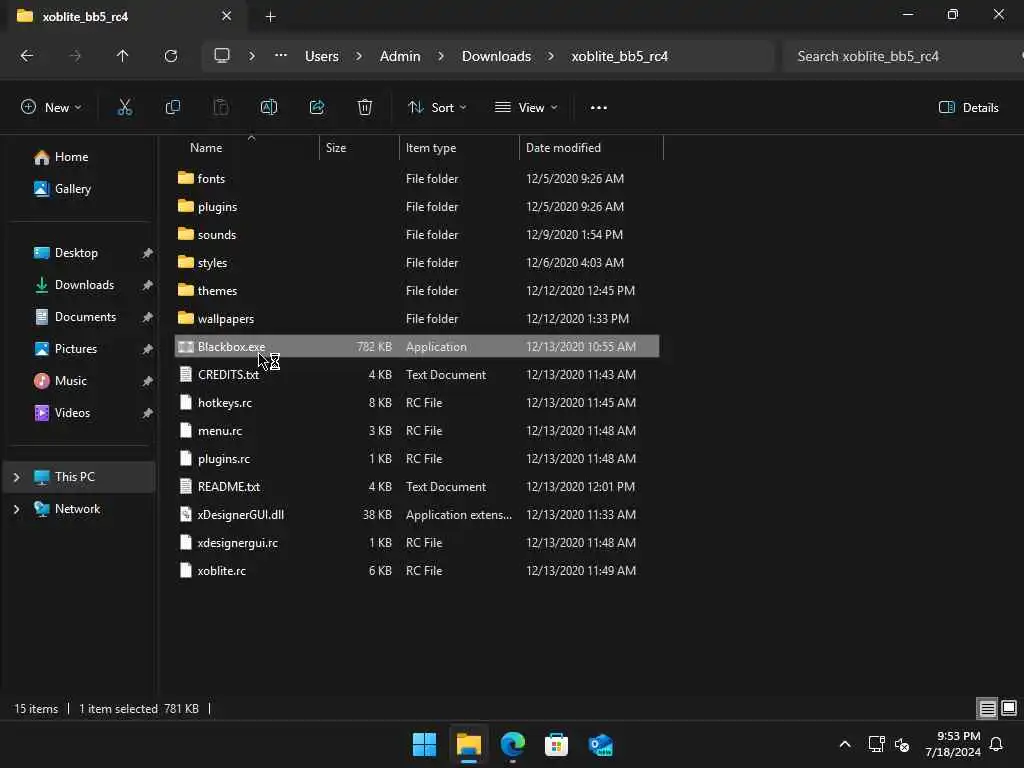Click Users in address breadcrumb
The image size is (1024, 768).
(321, 56)
